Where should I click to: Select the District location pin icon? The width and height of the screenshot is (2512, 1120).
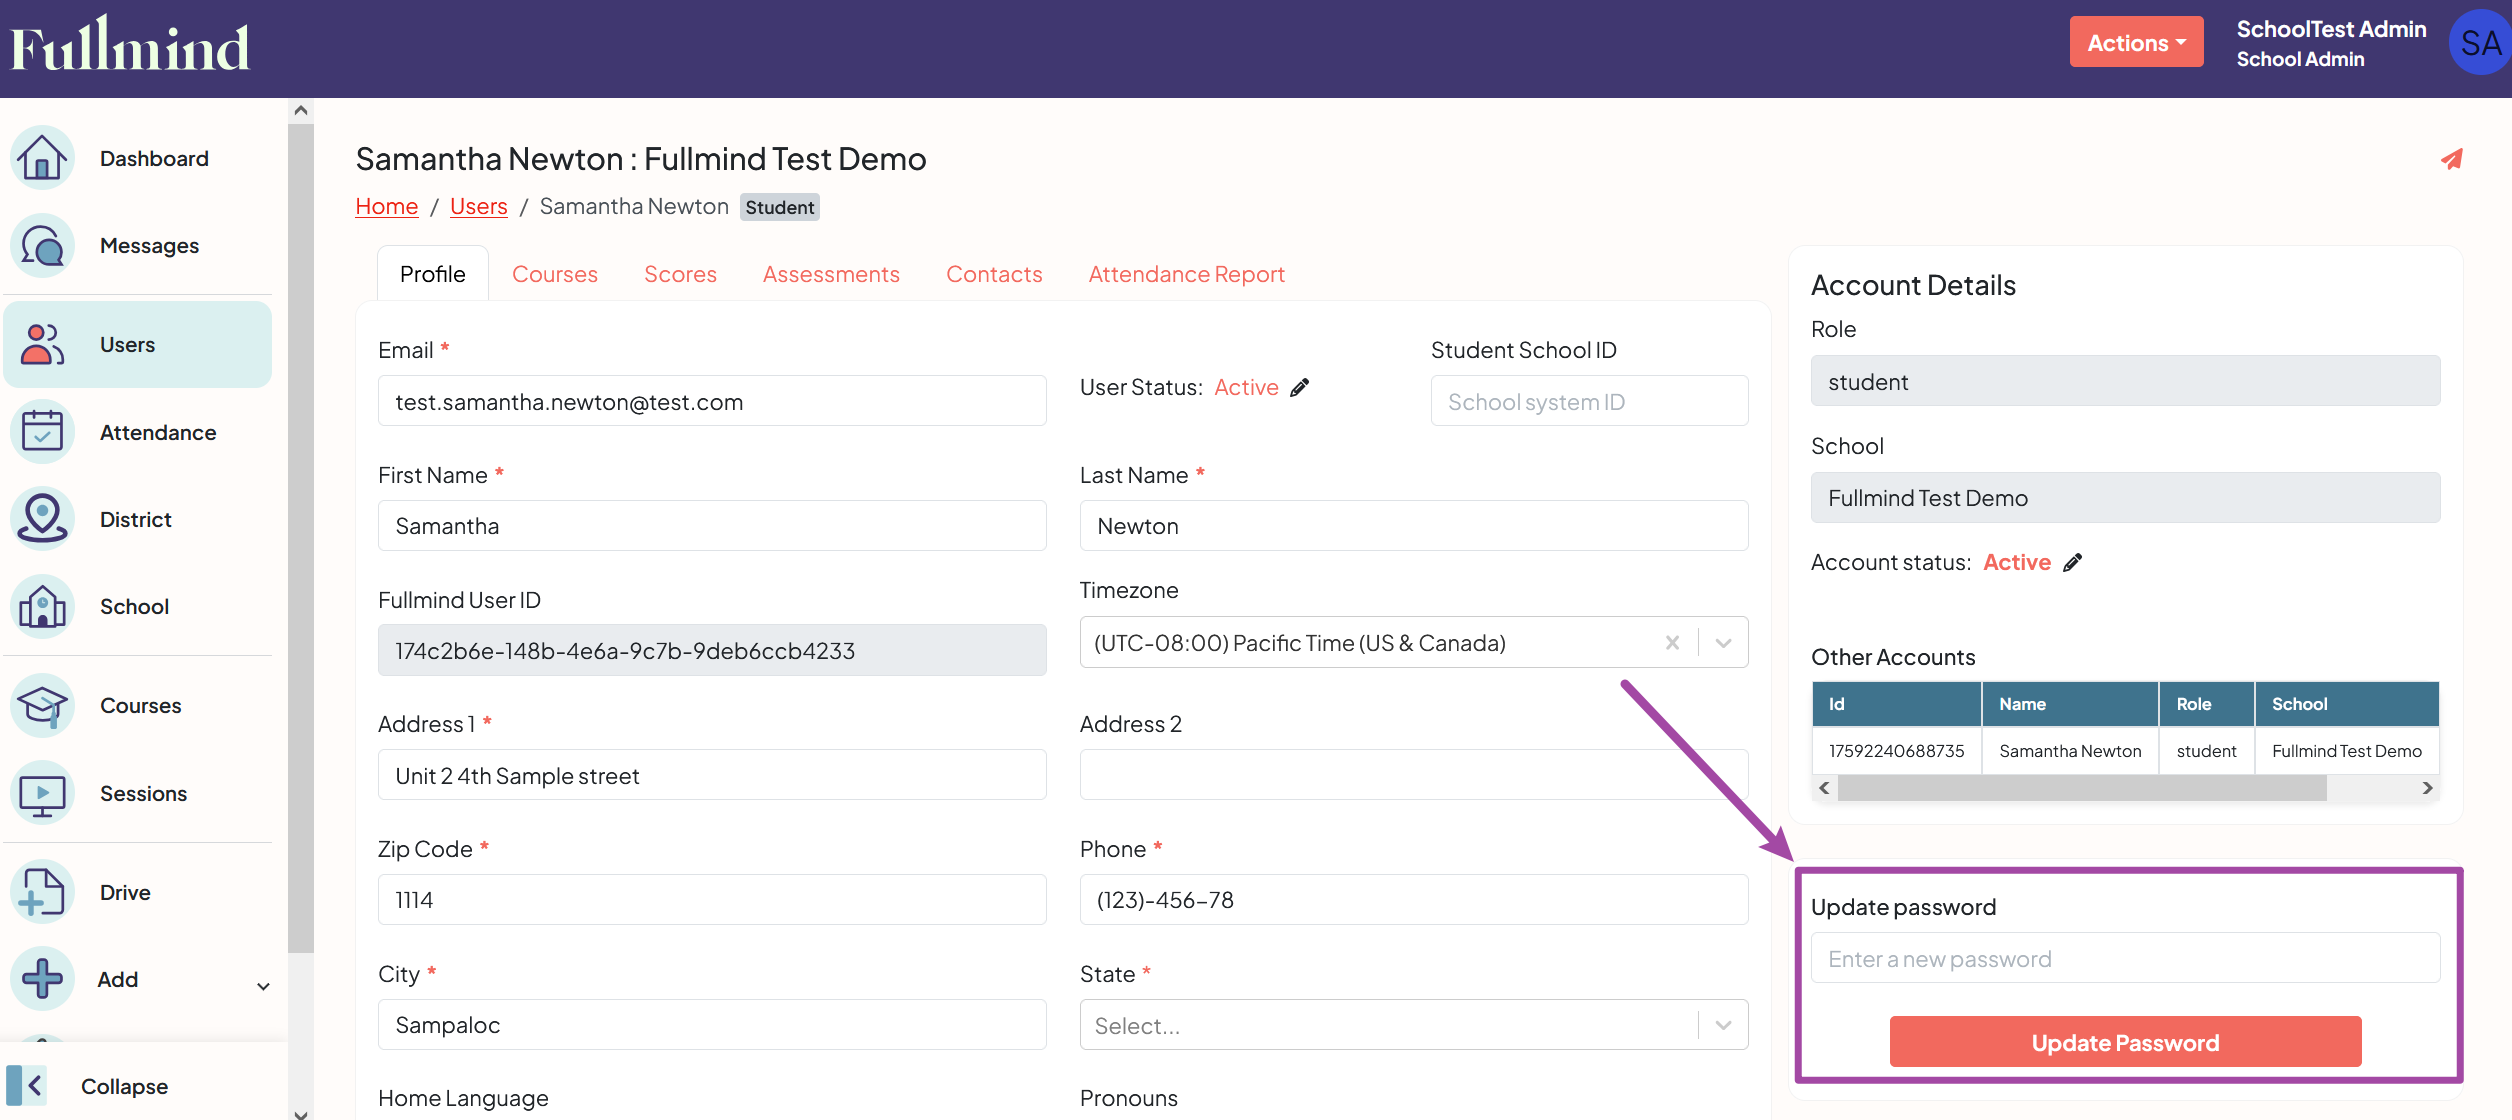pos(42,518)
